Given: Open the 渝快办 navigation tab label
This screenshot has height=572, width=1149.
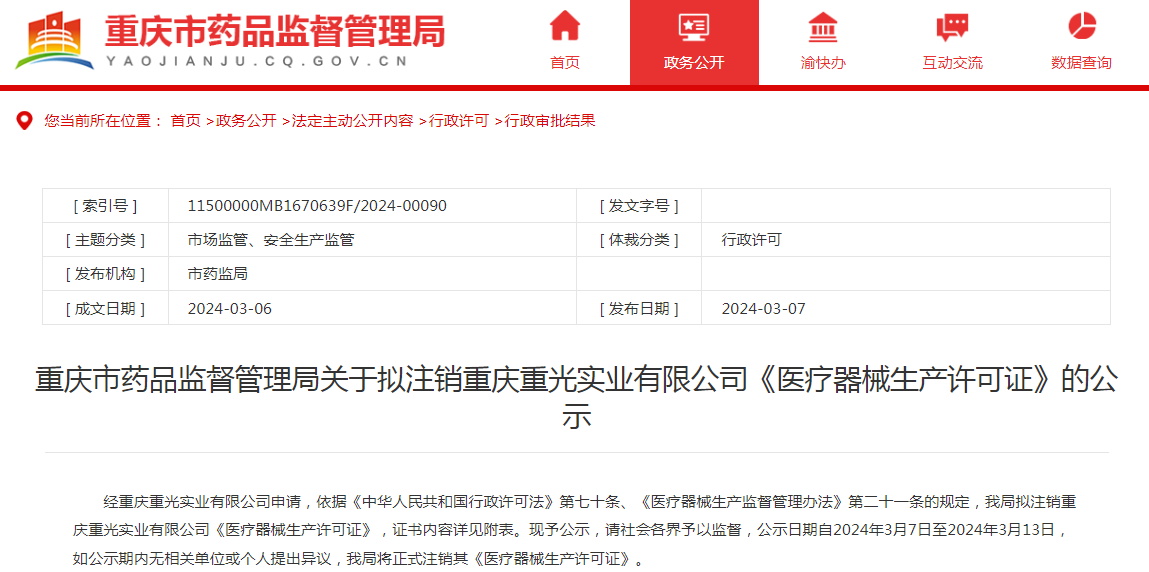Looking at the screenshot, I should tap(823, 63).
